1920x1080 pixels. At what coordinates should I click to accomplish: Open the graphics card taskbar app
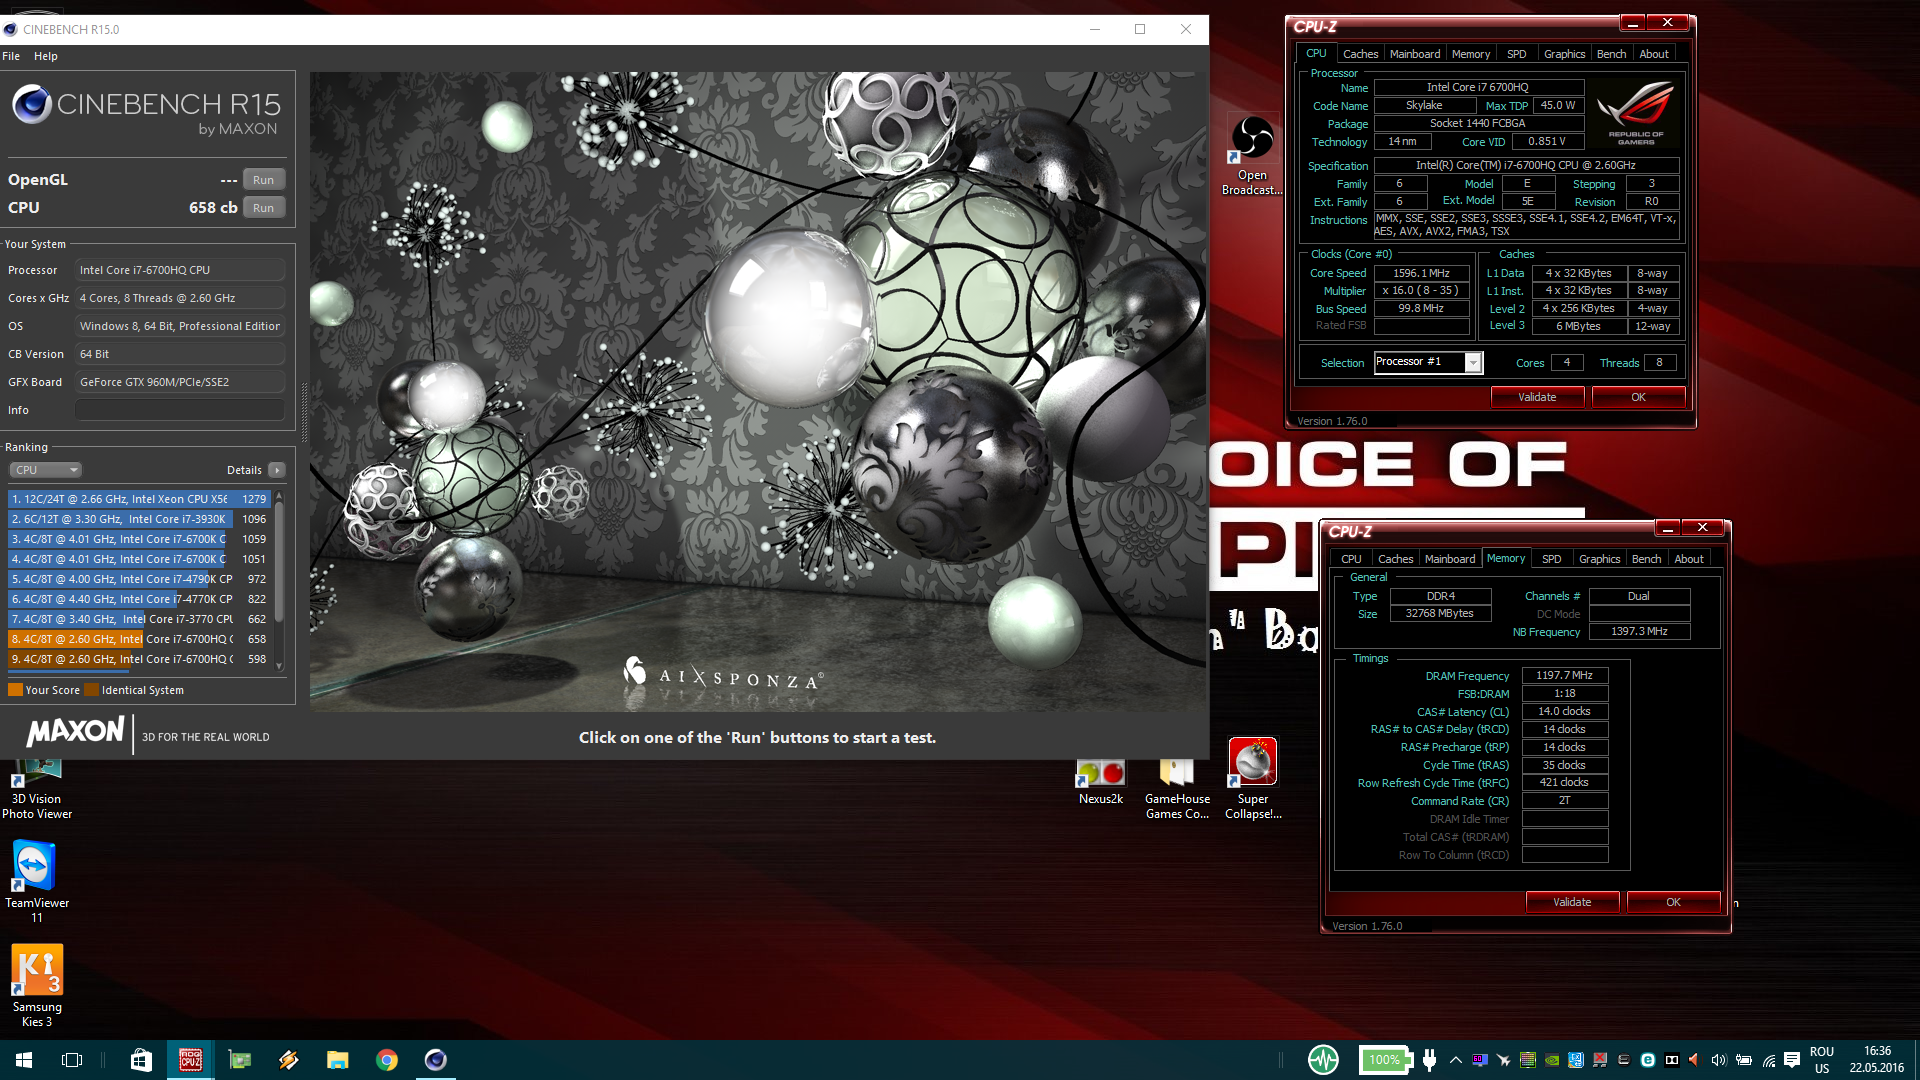tap(240, 1060)
